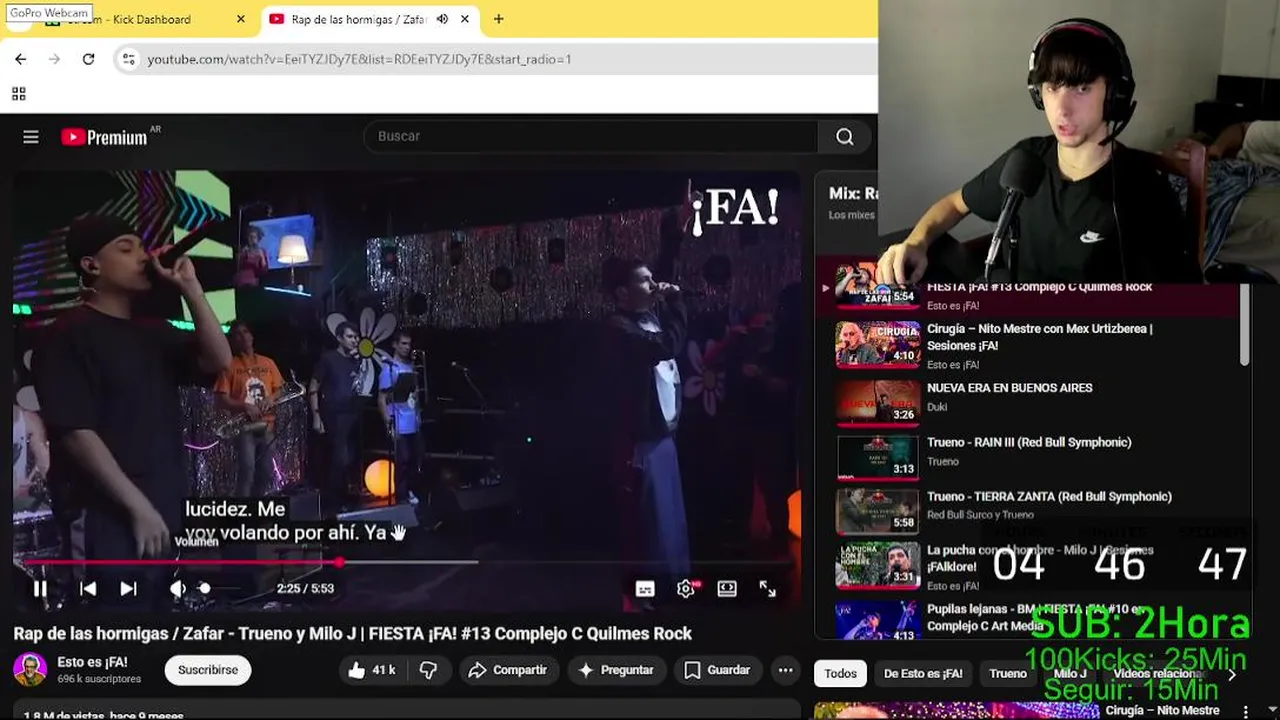Viewport: 1280px width, 720px height.
Task: Open the player settings gear
Action: (686, 589)
